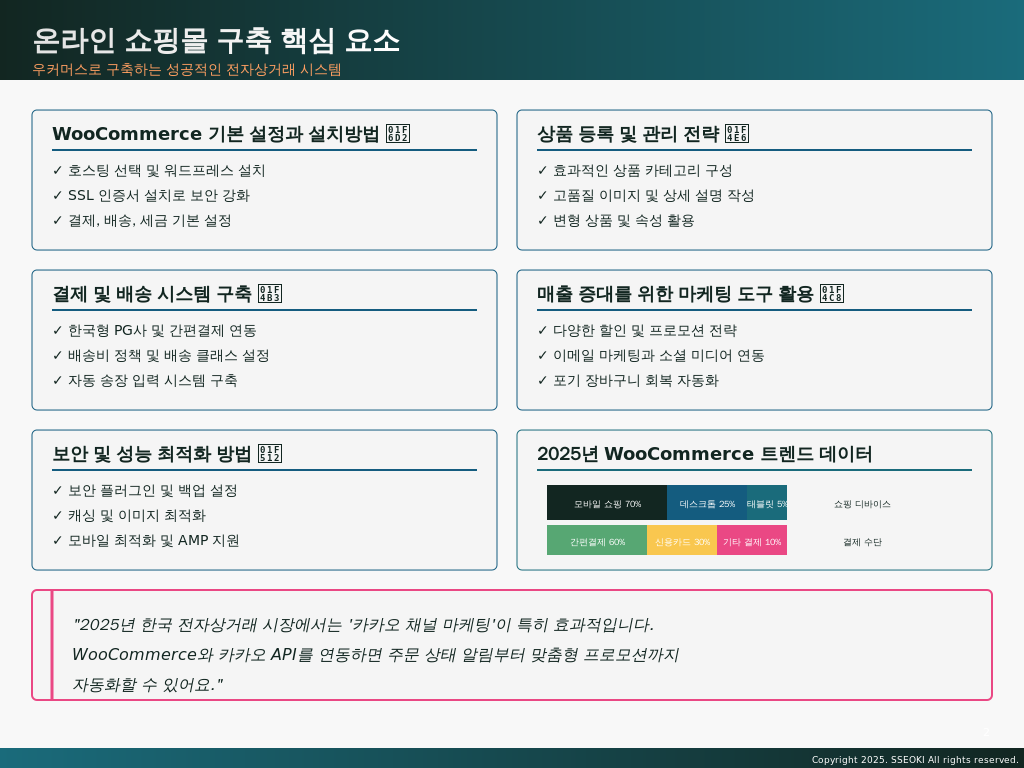Viewport: 1024px width, 768px height.
Task: Click the bullet 호스팅 선택 및 워드프레스 설치
Action: click(159, 170)
